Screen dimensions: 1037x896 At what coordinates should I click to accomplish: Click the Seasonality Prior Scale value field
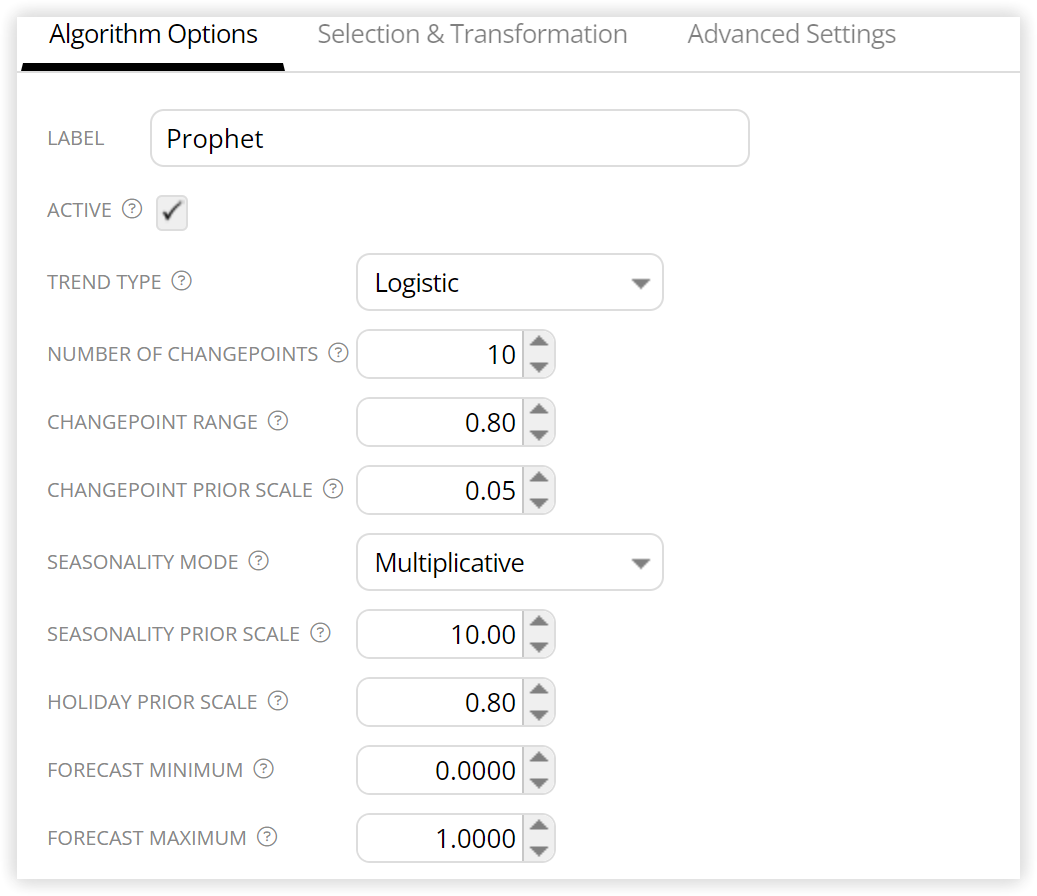coord(440,634)
